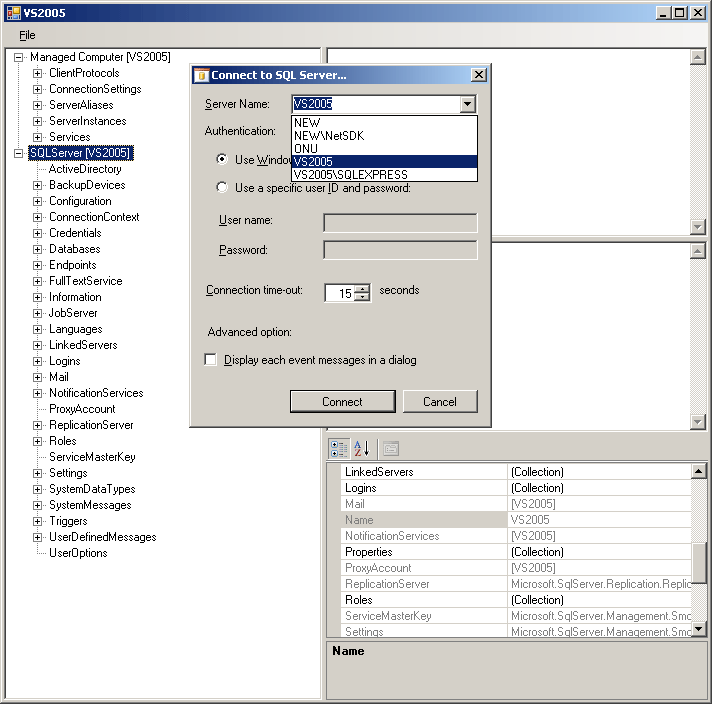Click the Alphabetical sort icon in property grid

[x=362, y=449]
